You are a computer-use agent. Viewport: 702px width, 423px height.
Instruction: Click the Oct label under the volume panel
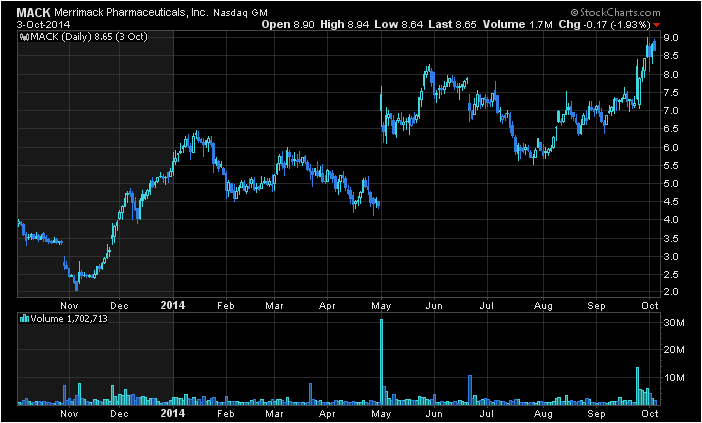point(650,414)
